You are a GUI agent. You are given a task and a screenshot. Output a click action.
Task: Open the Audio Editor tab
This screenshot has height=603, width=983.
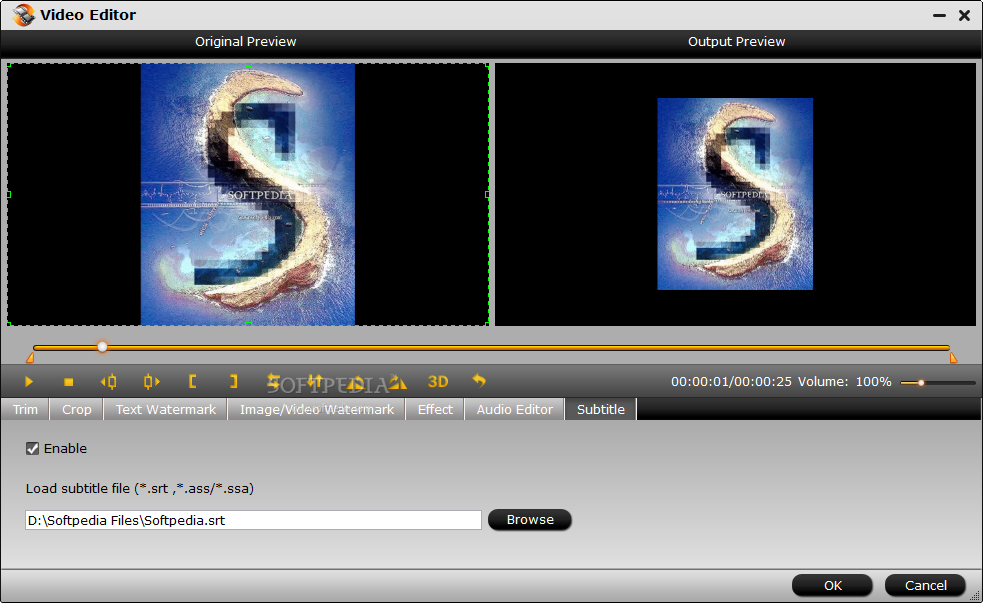point(515,409)
